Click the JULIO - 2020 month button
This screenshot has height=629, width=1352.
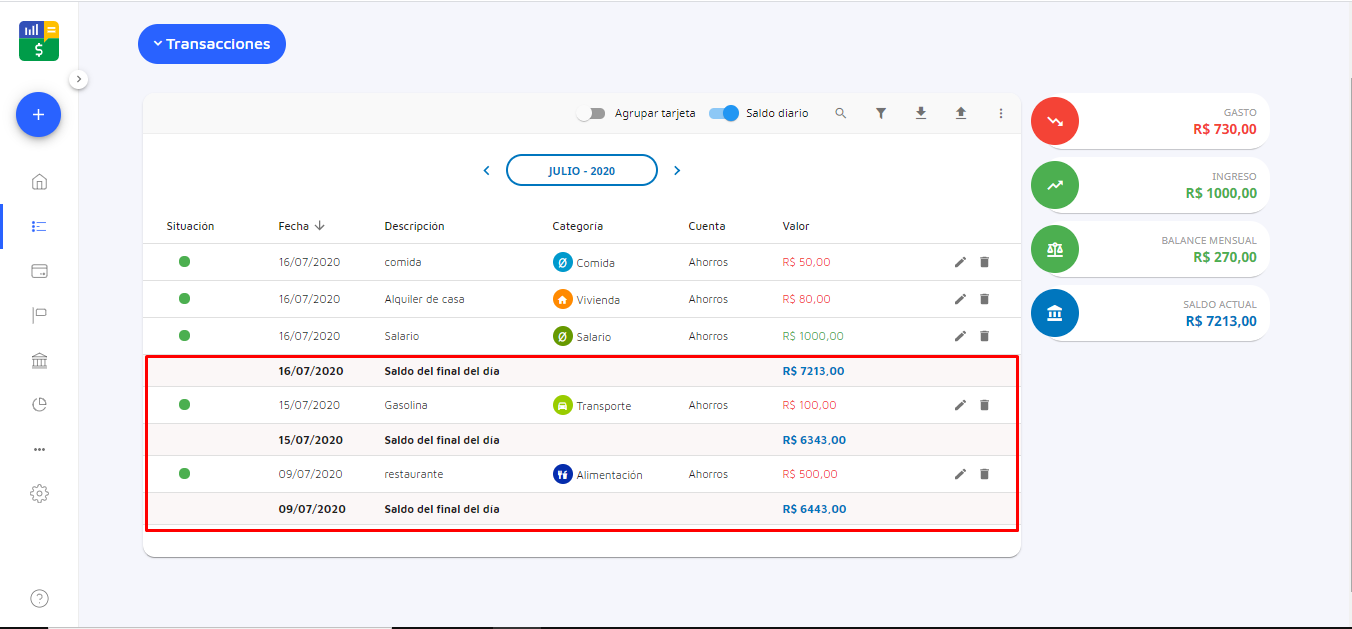click(x=581, y=171)
